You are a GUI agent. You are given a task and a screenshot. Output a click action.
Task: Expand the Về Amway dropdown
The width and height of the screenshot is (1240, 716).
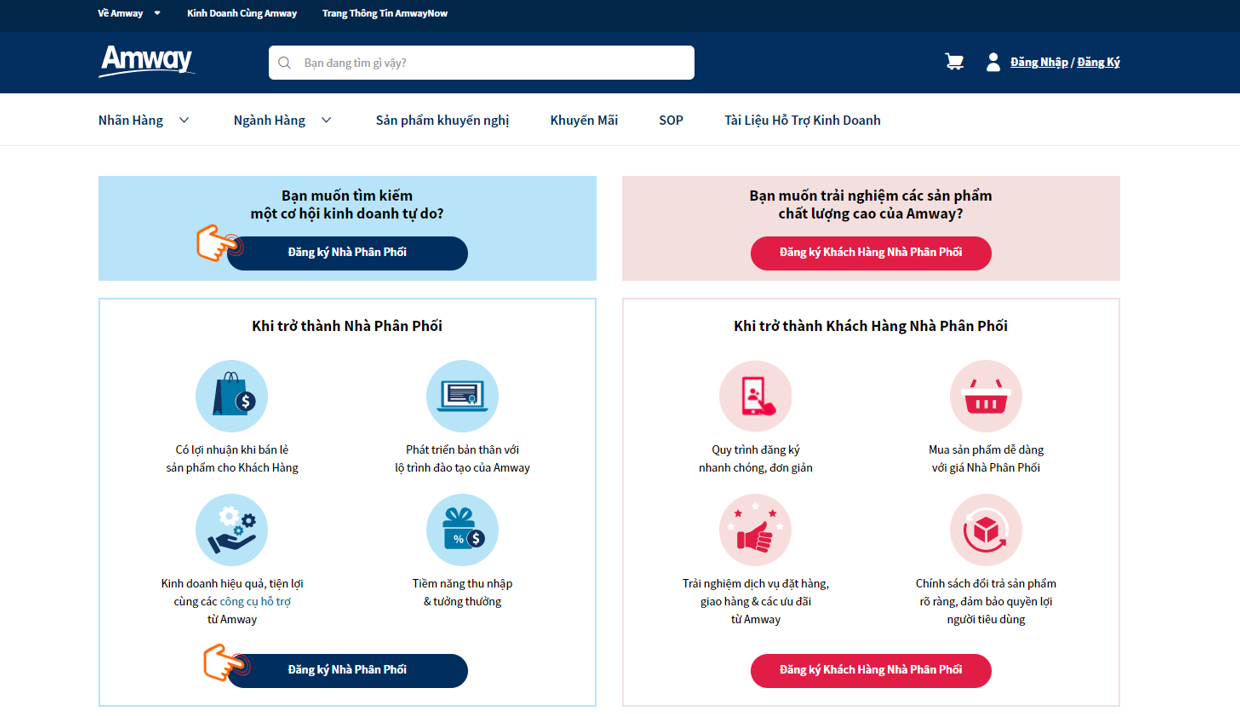click(130, 14)
